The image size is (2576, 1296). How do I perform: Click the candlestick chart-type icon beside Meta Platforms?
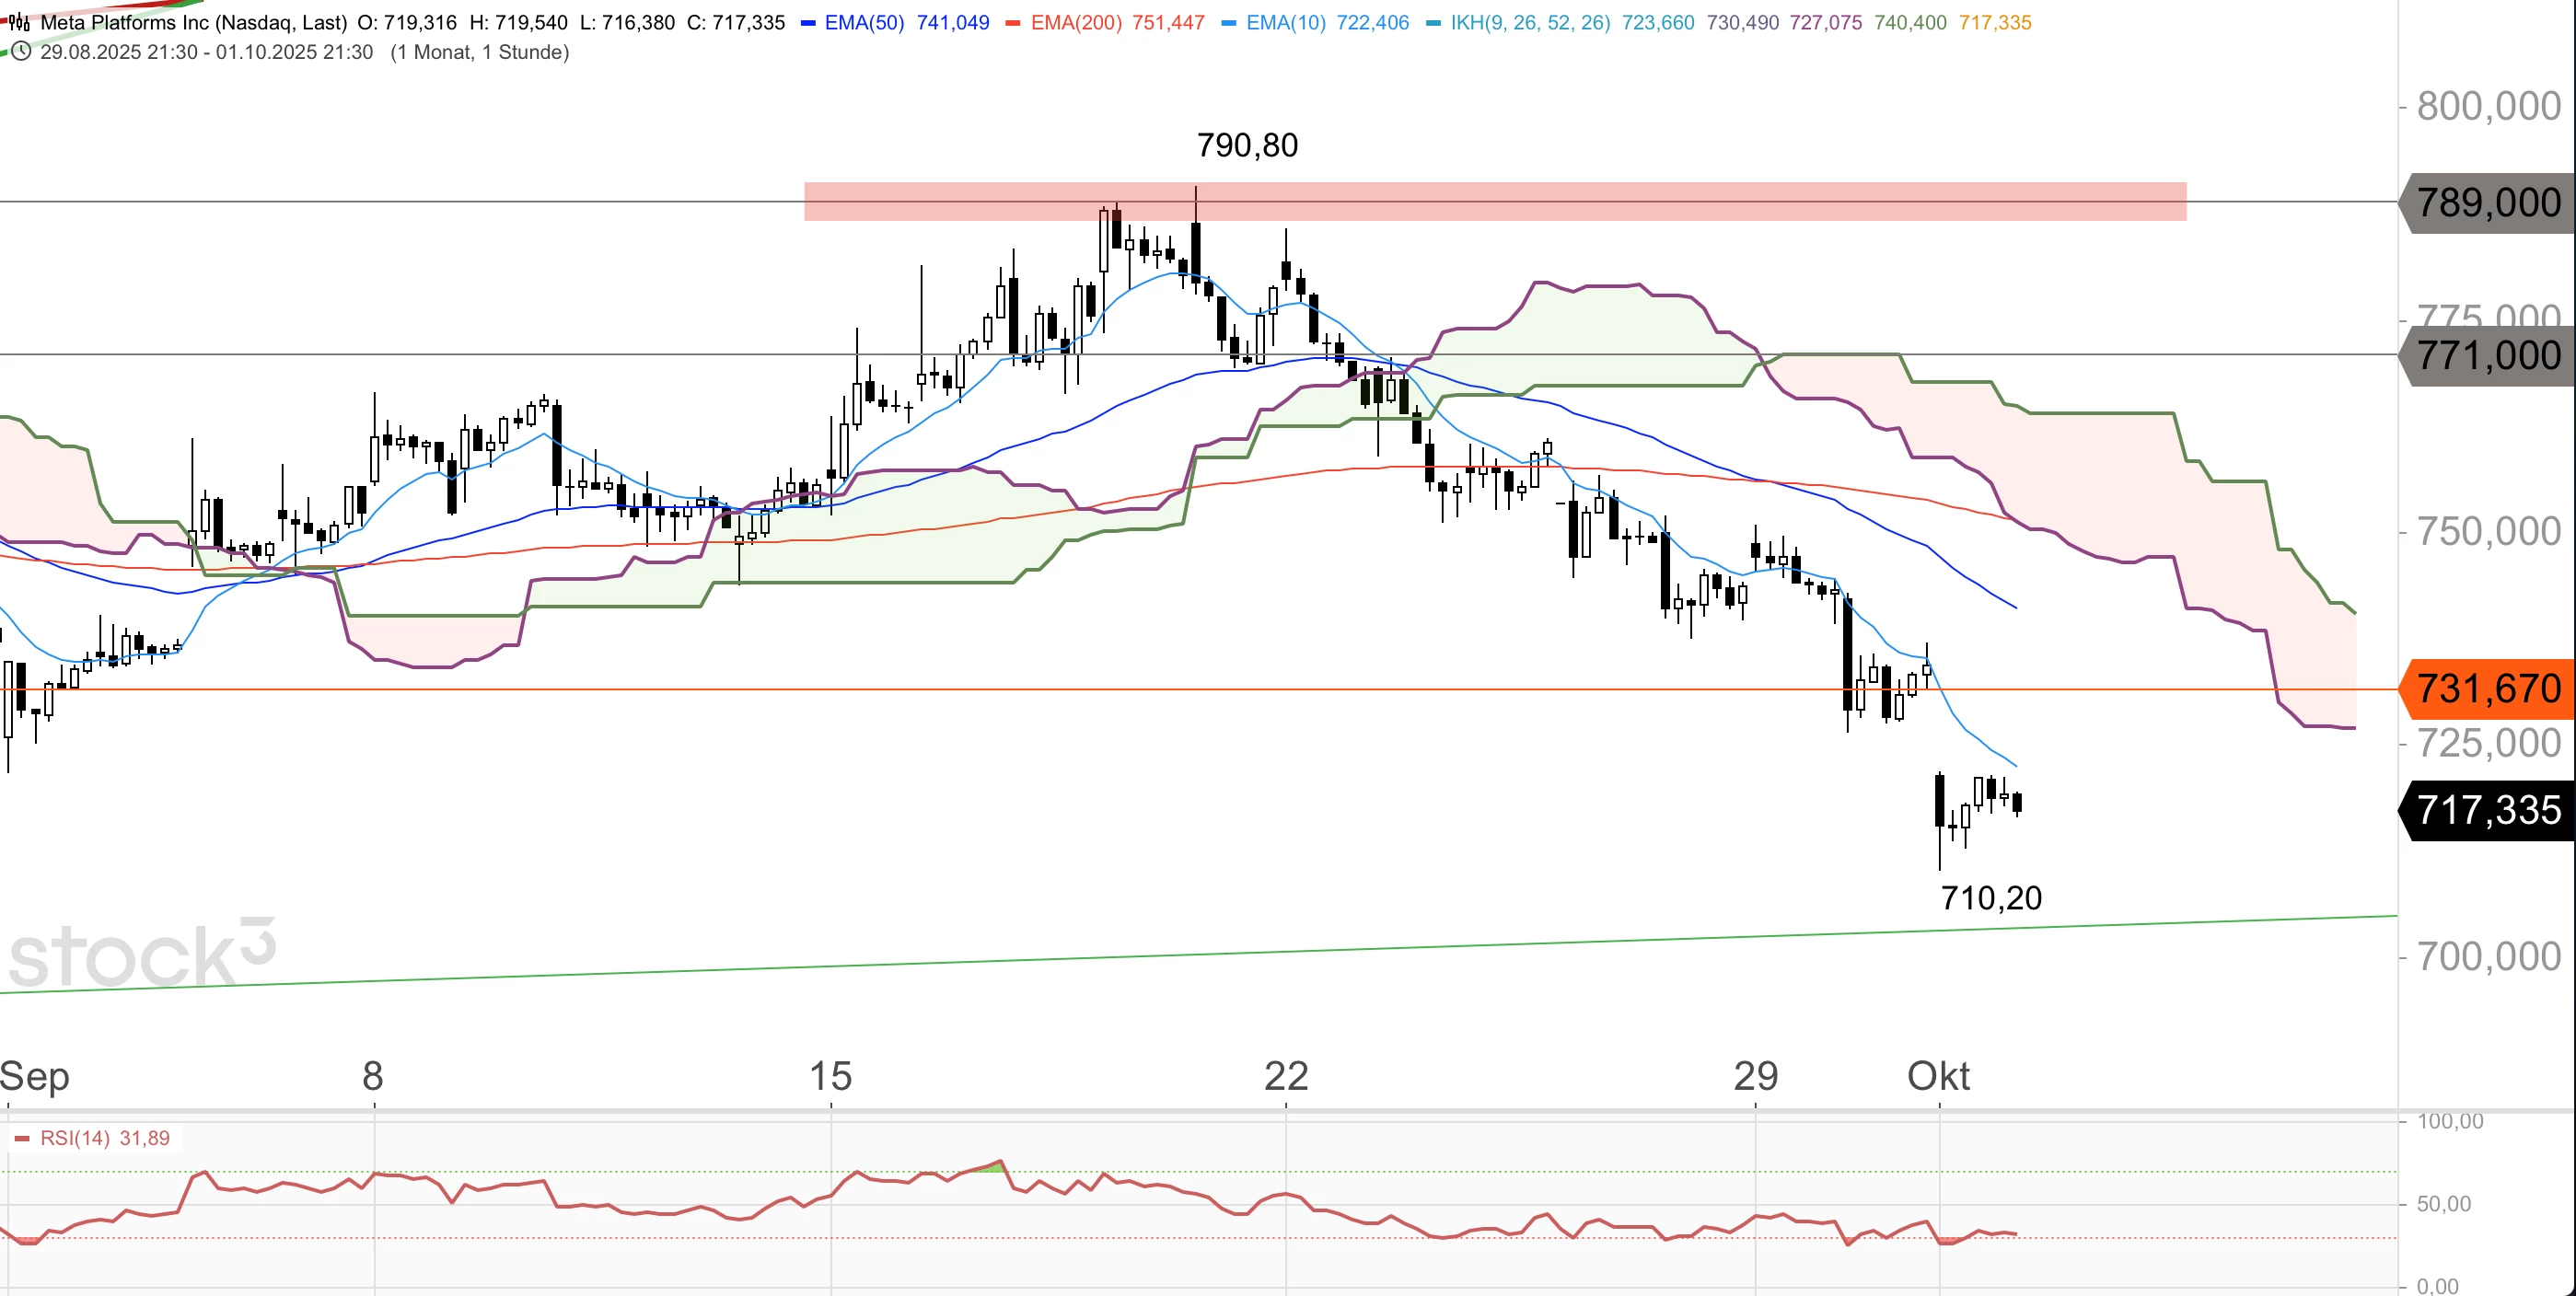click(19, 22)
